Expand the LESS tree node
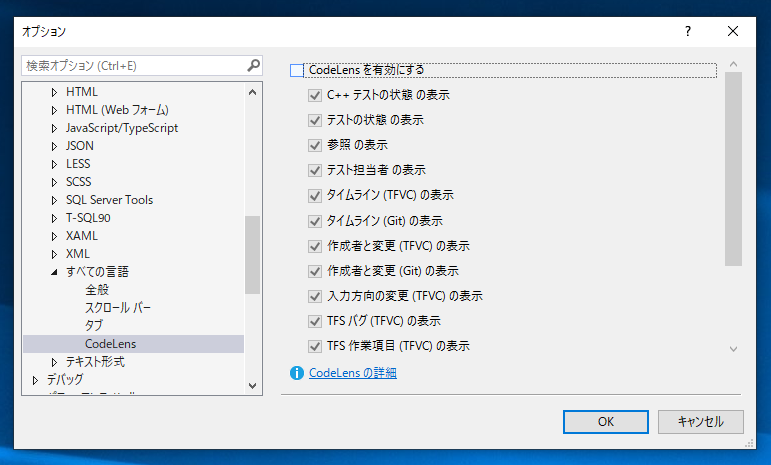Viewport: 771px width, 465px height. tap(55, 164)
